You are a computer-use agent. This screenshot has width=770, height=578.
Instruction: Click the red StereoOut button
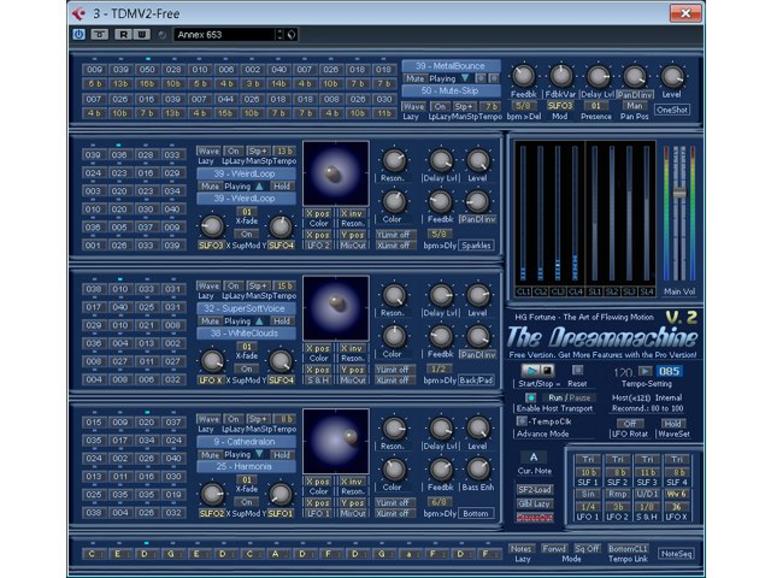[x=534, y=518]
